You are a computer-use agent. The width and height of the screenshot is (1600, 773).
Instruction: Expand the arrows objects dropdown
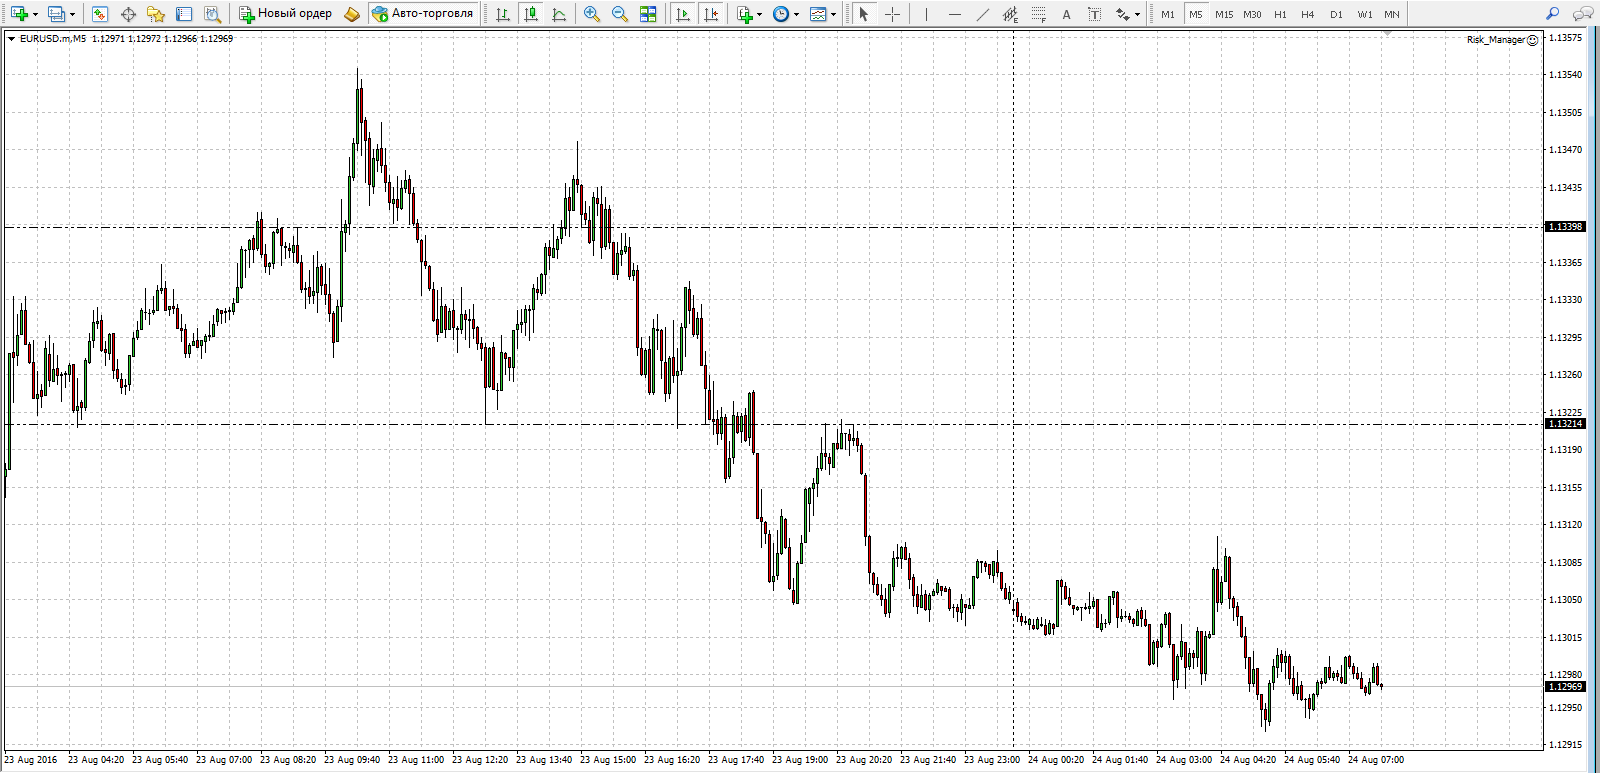pos(1137,14)
